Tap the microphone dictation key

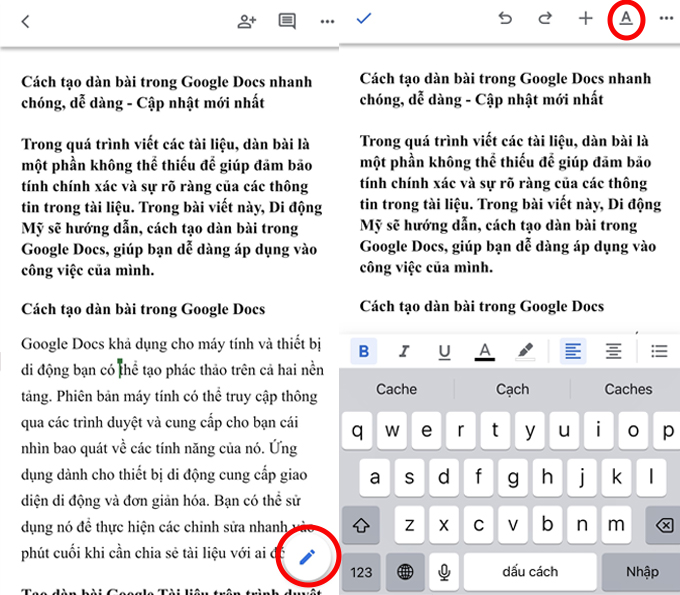tap(444, 572)
